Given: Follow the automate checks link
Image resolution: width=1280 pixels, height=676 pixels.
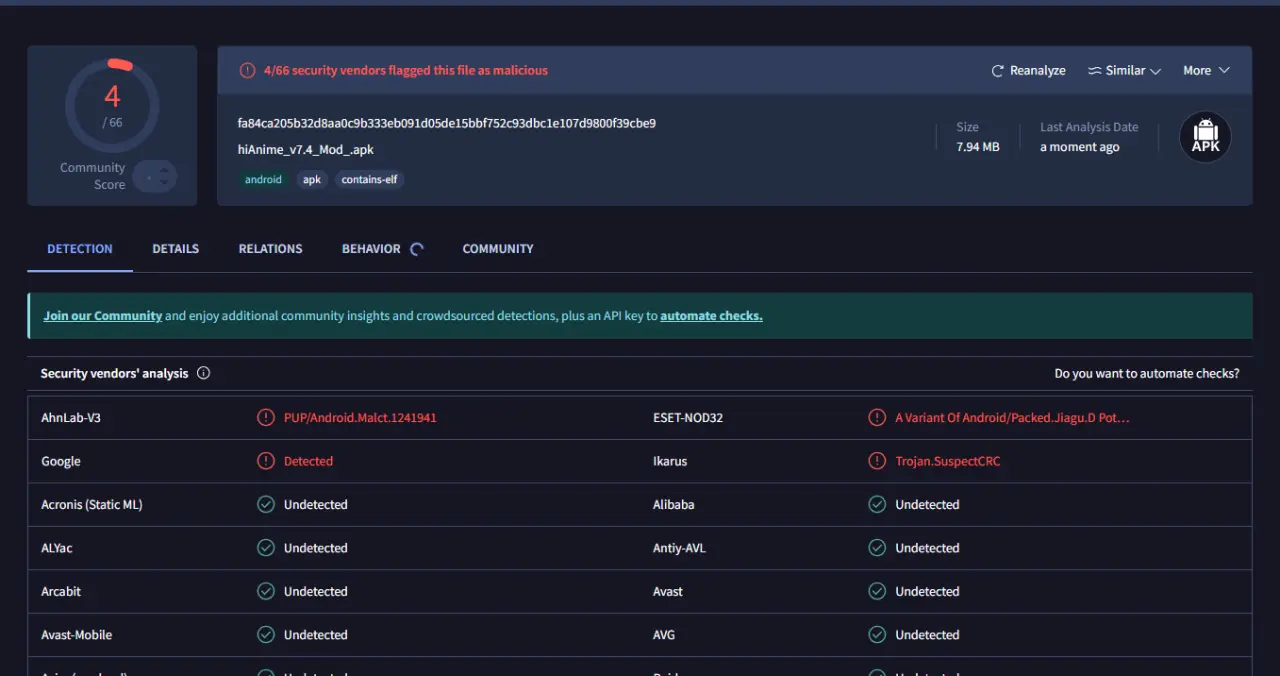Looking at the screenshot, I should (x=711, y=316).
